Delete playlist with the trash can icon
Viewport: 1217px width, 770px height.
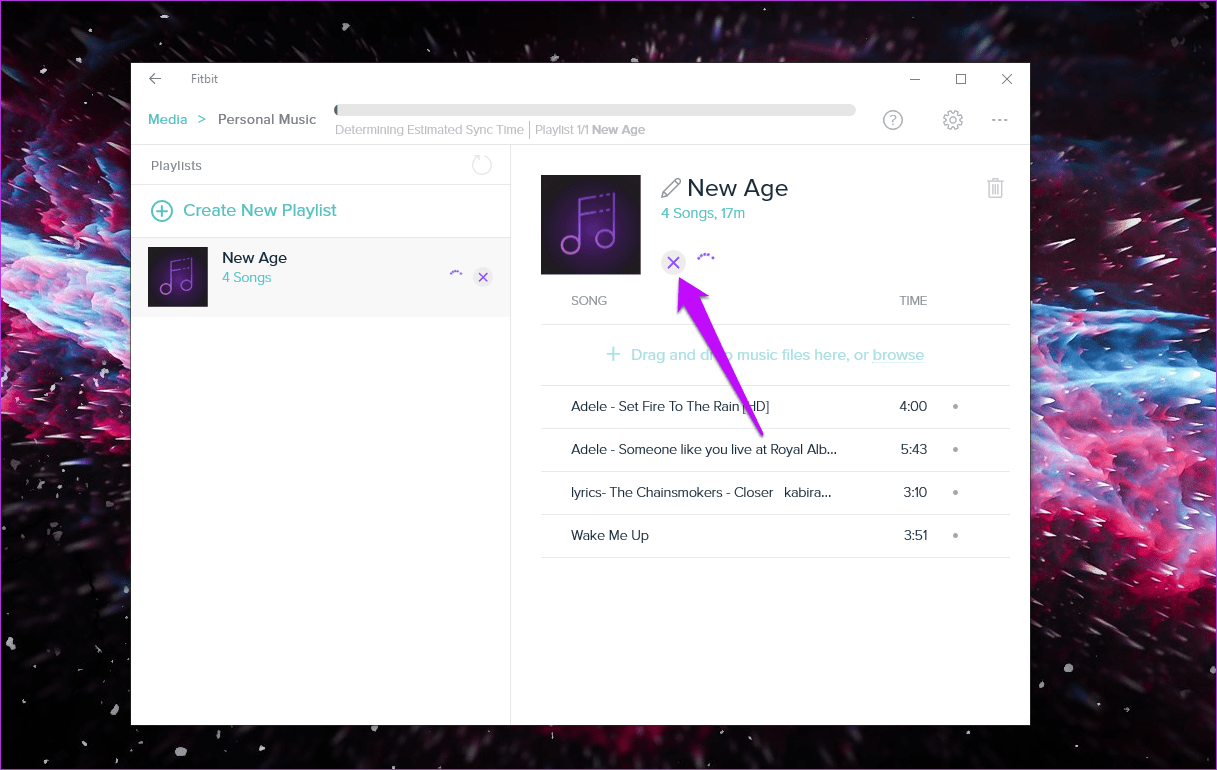tap(995, 188)
